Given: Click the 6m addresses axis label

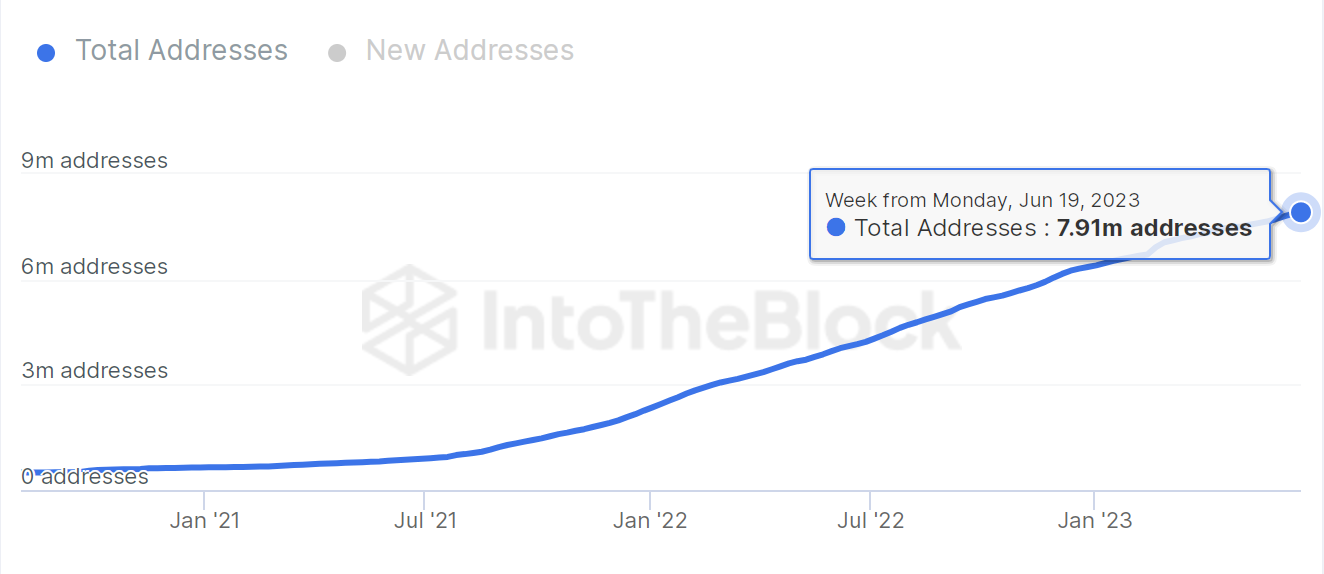Looking at the screenshot, I should point(95,267).
